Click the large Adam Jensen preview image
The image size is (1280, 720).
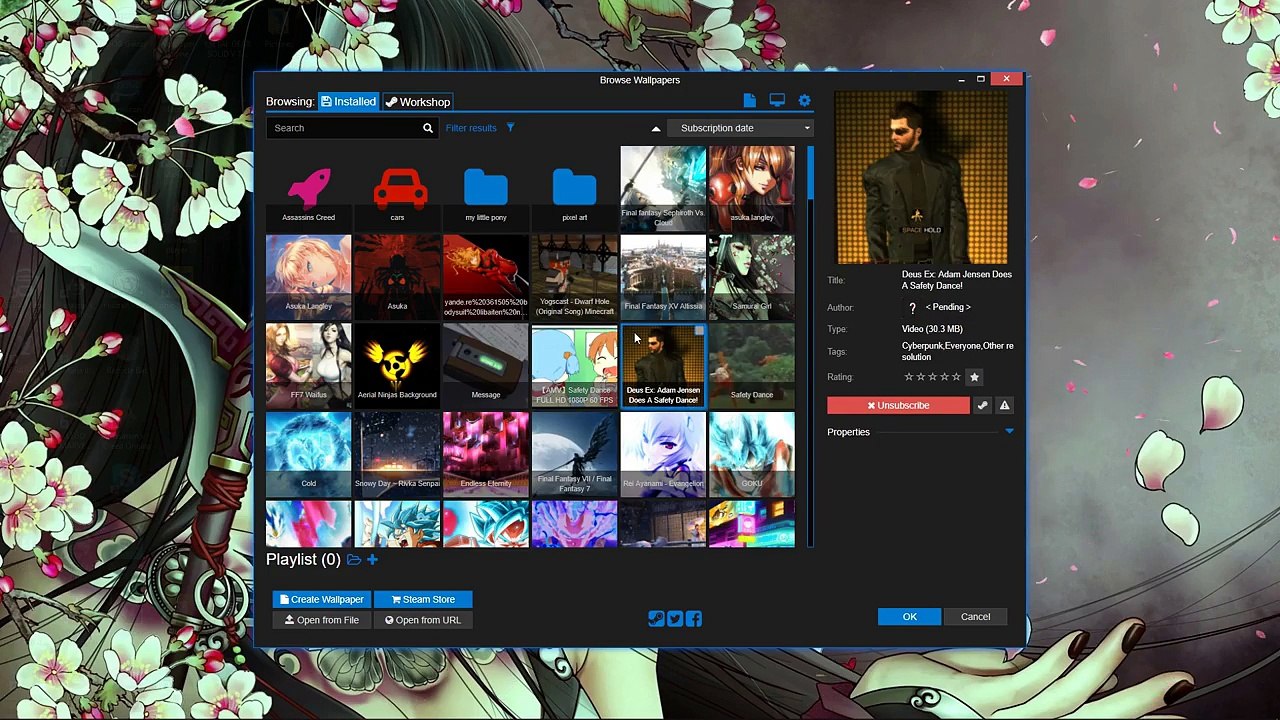921,177
